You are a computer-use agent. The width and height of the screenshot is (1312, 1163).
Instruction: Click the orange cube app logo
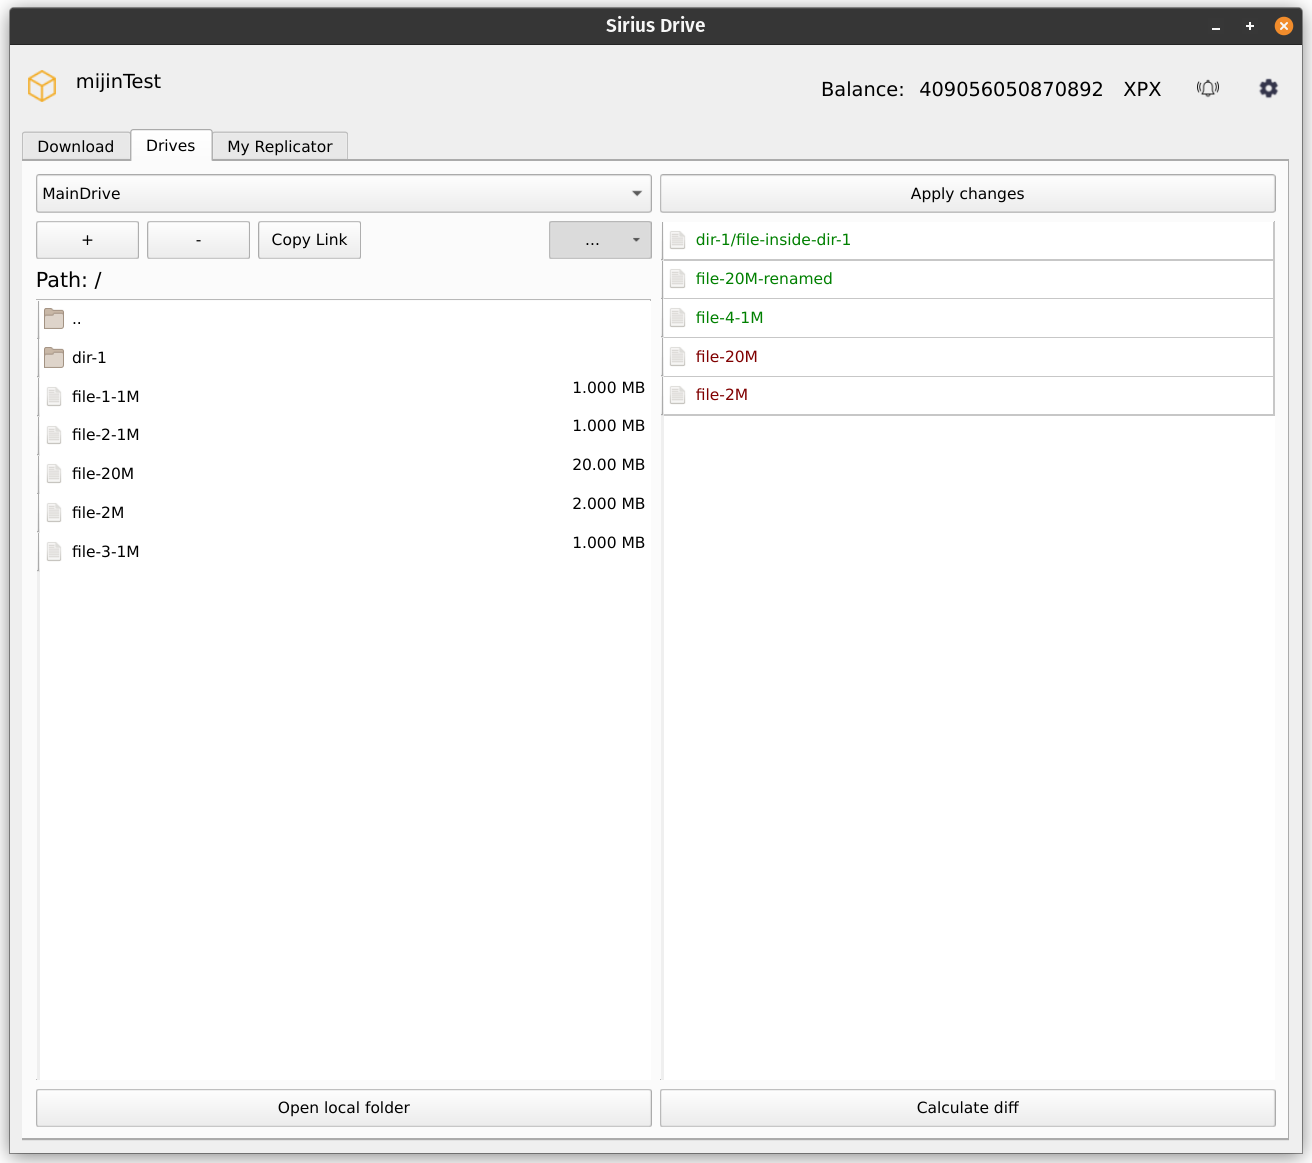click(x=42, y=86)
